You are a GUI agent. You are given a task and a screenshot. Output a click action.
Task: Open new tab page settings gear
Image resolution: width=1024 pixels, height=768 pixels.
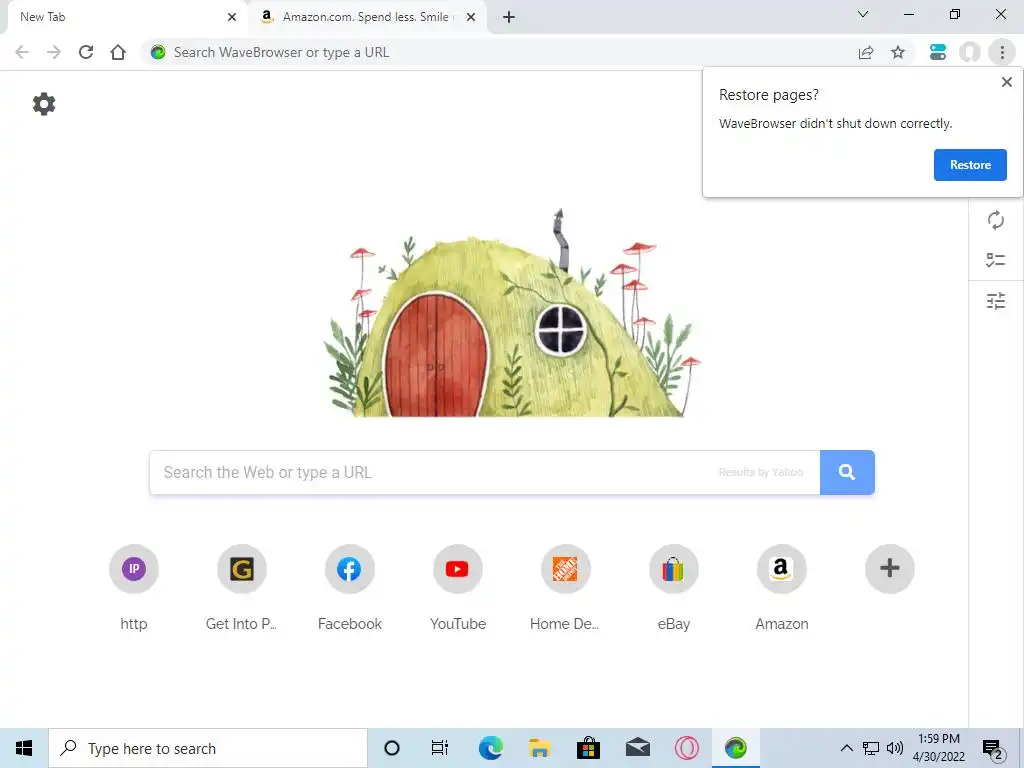point(44,104)
